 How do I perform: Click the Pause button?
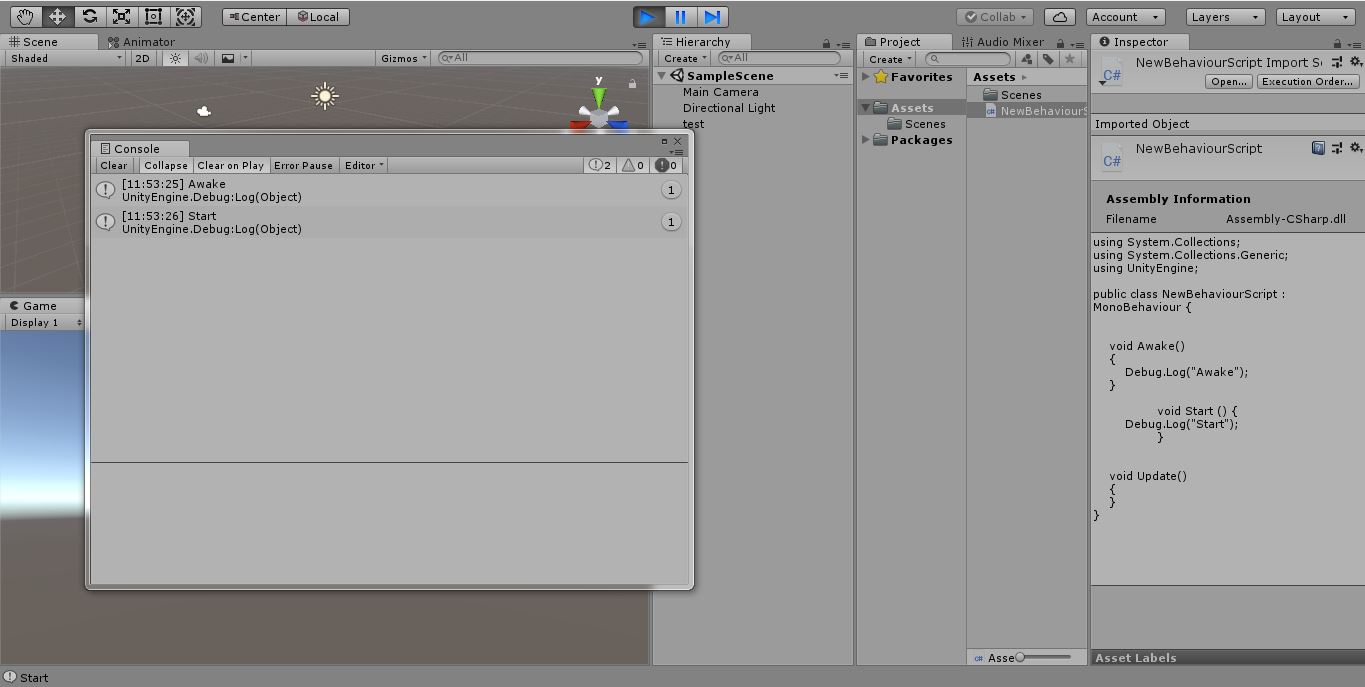click(680, 17)
